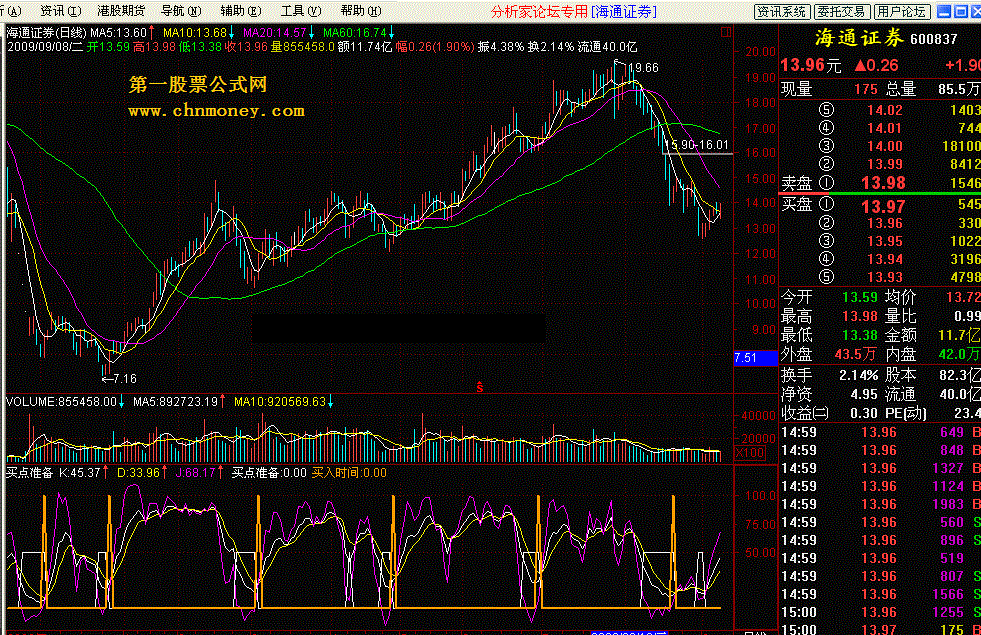The image size is (981, 635).
Task: Click the buy level 4 price 13.94
Action: (x=885, y=259)
